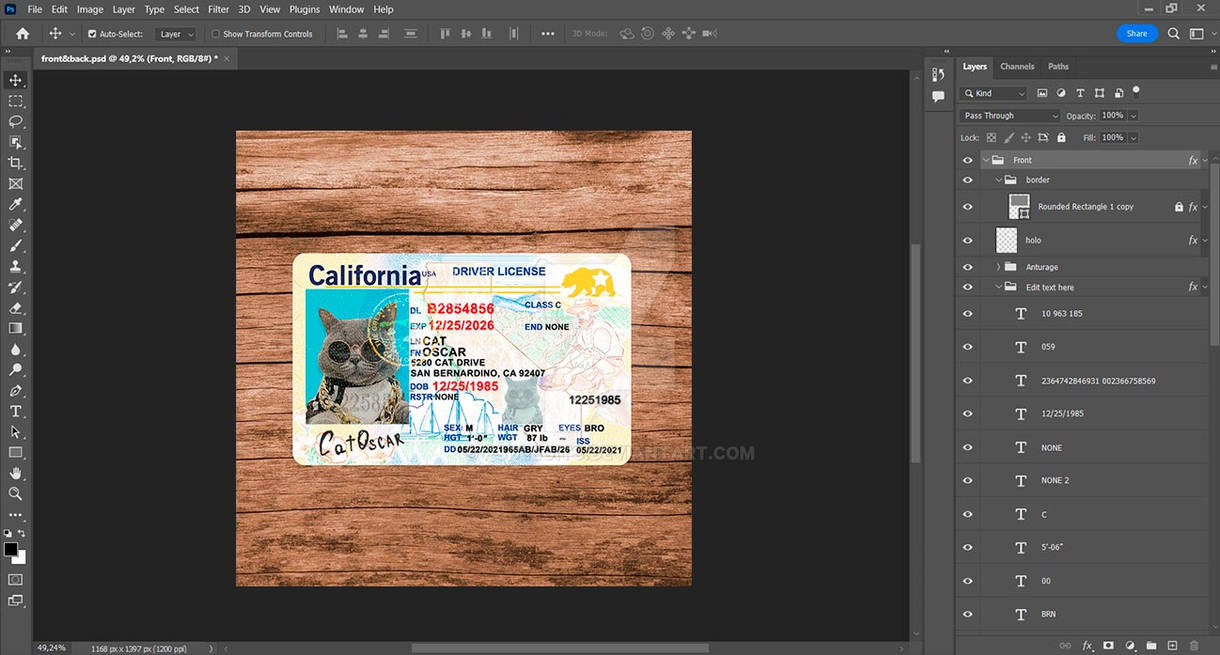Click the Share button
This screenshot has height=655, width=1220.
(x=1137, y=33)
